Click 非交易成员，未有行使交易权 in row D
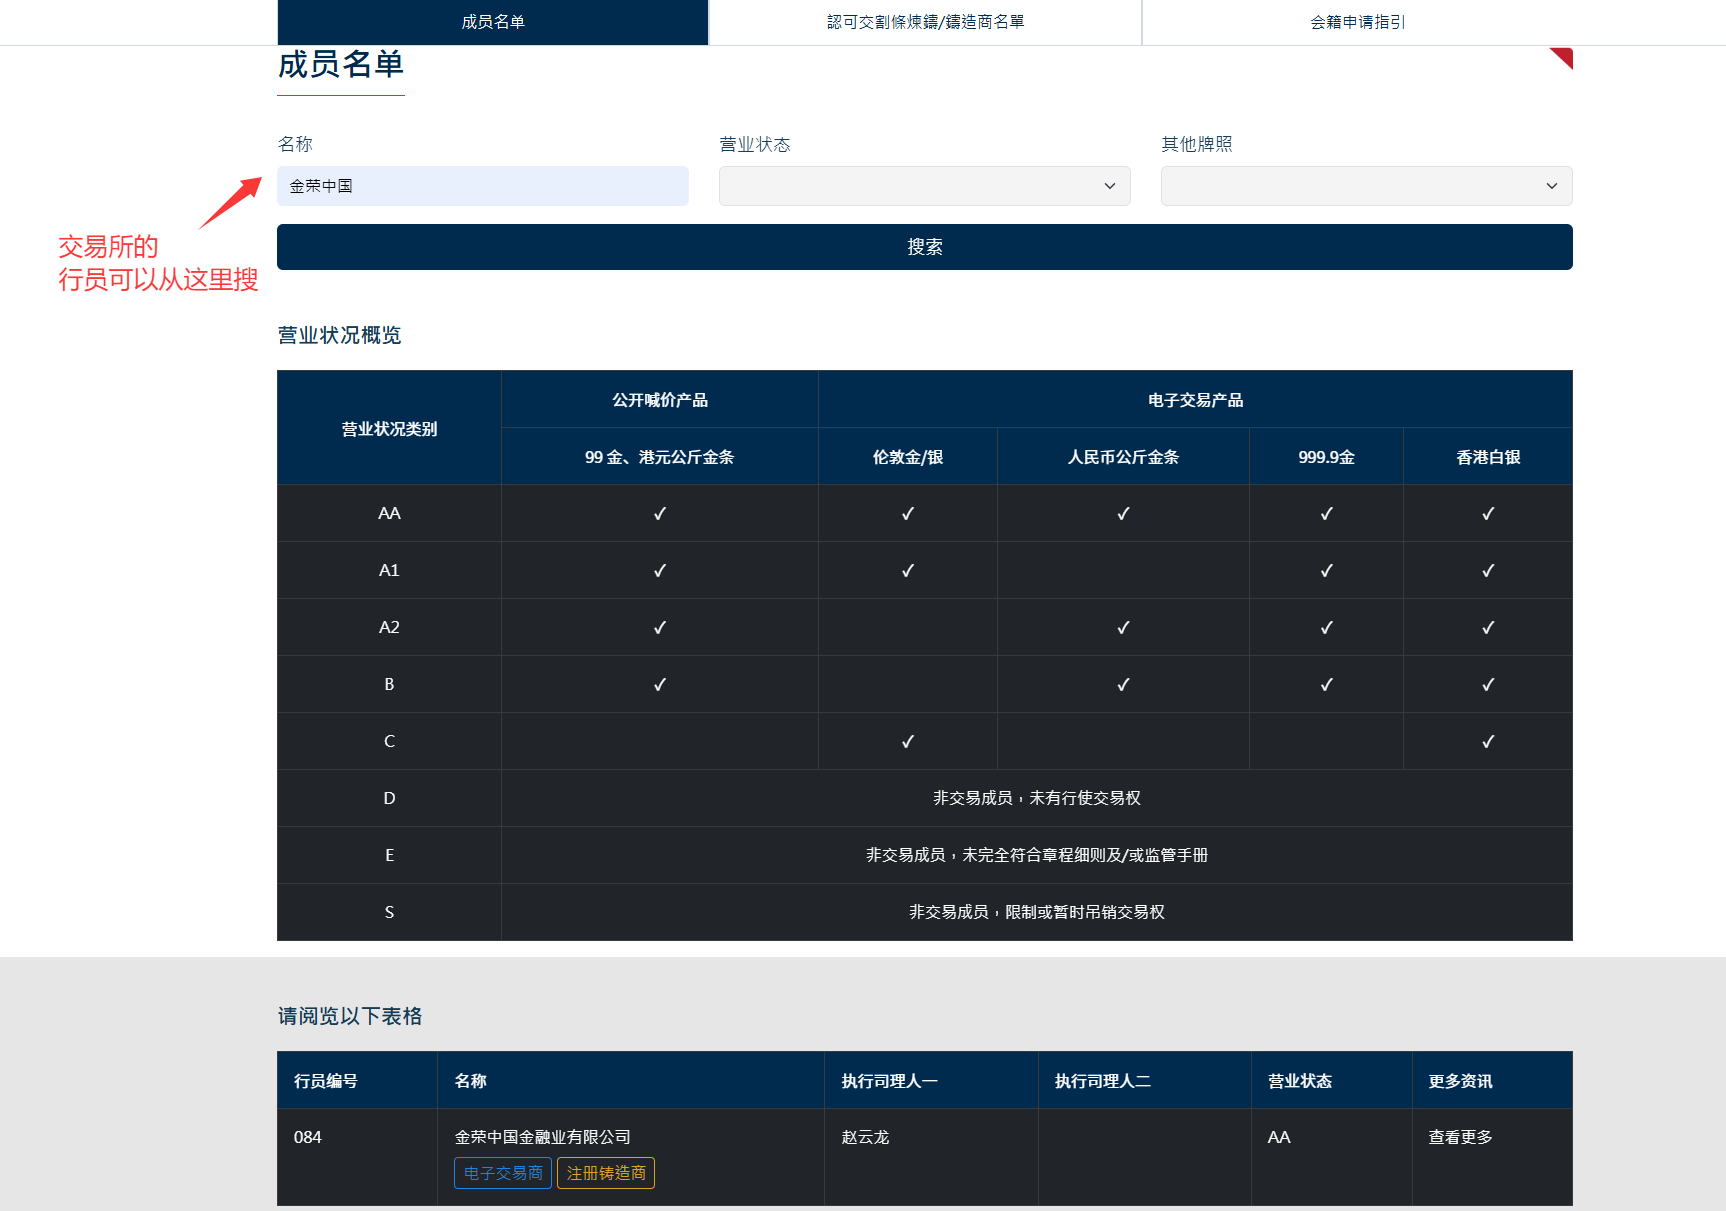The width and height of the screenshot is (1726, 1211). [1037, 798]
